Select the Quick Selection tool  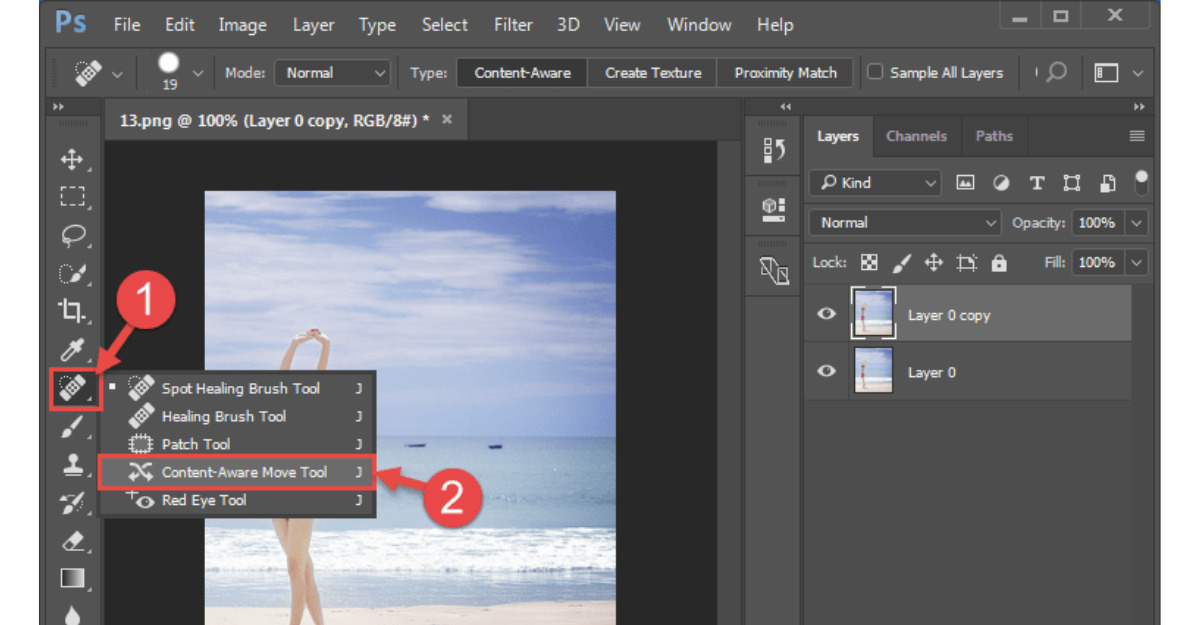(x=73, y=272)
